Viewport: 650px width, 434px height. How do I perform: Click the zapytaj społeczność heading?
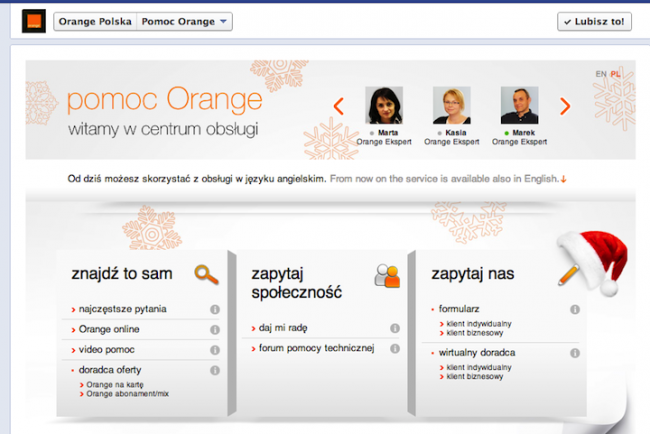[296, 283]
